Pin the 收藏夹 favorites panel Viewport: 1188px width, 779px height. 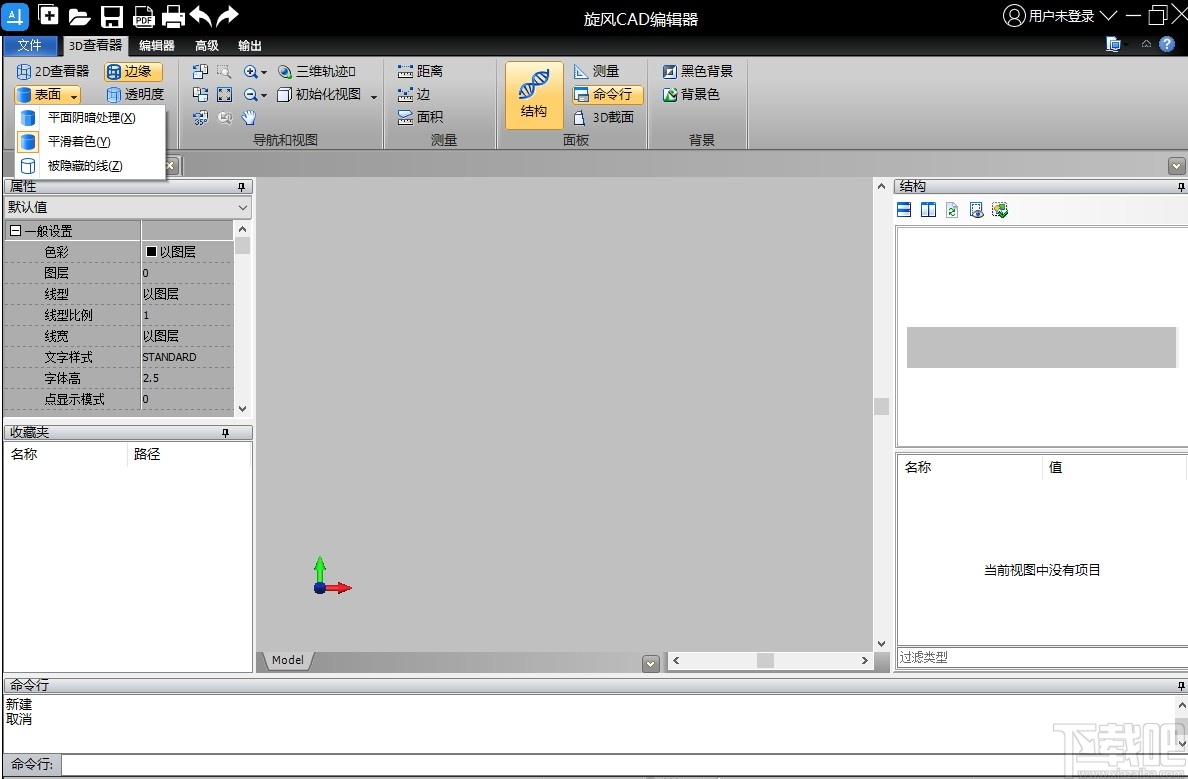tap(225, 433)
